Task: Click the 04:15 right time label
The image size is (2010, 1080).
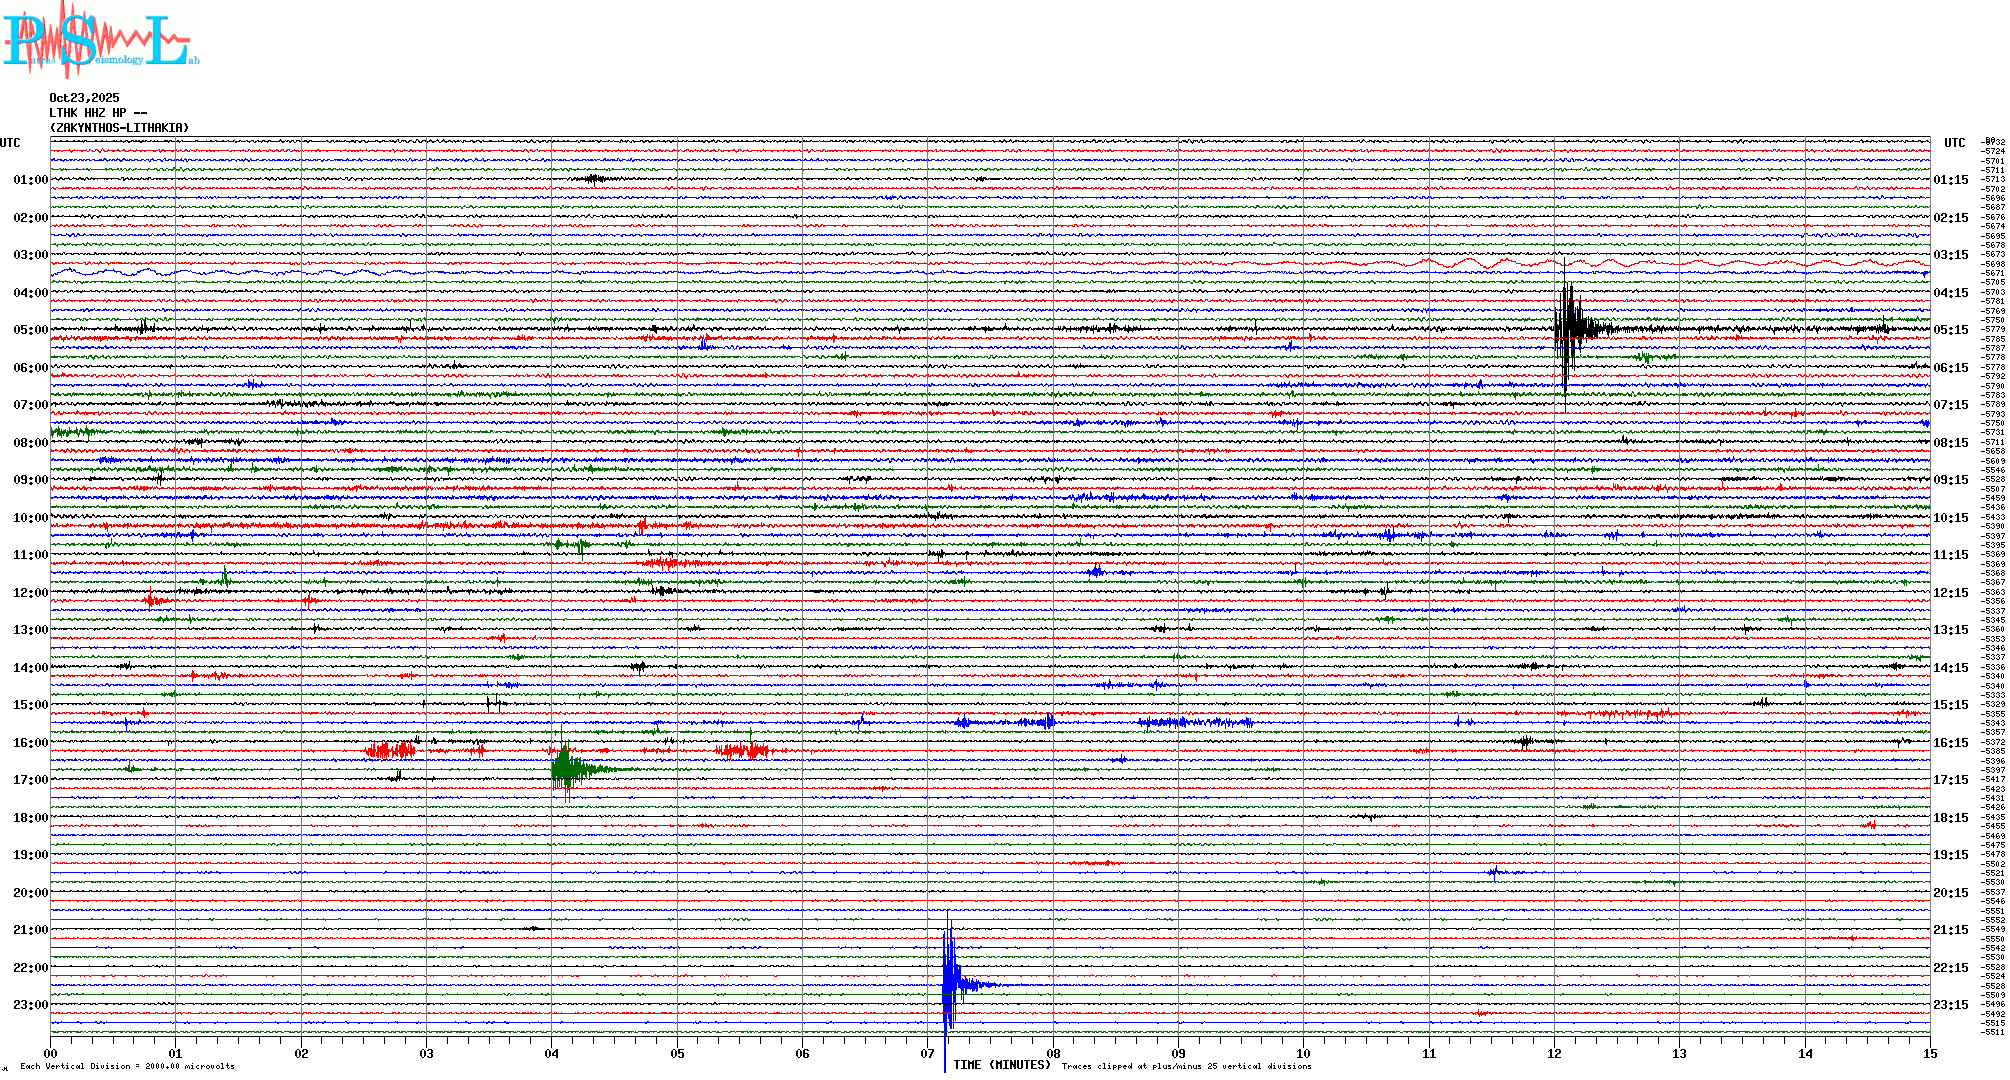Action: point(1950,293)
